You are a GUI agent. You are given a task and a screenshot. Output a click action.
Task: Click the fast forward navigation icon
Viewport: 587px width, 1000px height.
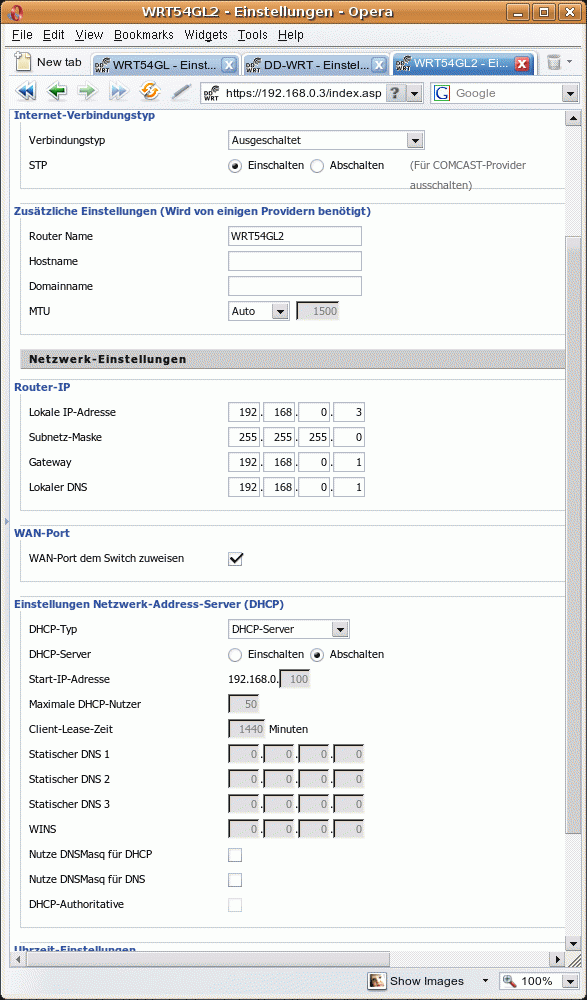pos(118,92)
